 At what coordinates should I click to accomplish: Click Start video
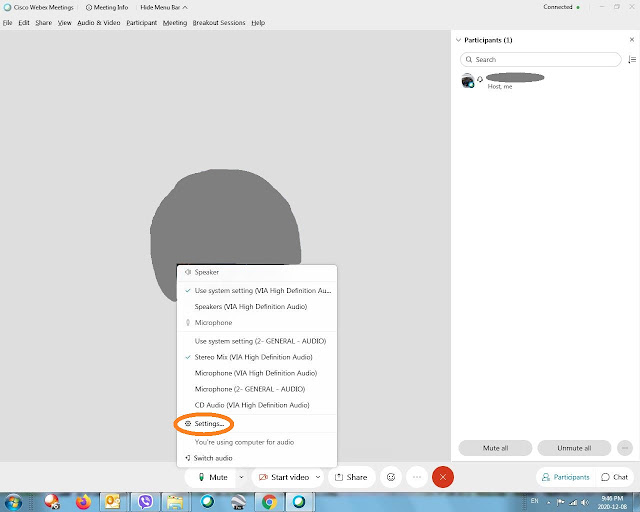pos(284,477)
